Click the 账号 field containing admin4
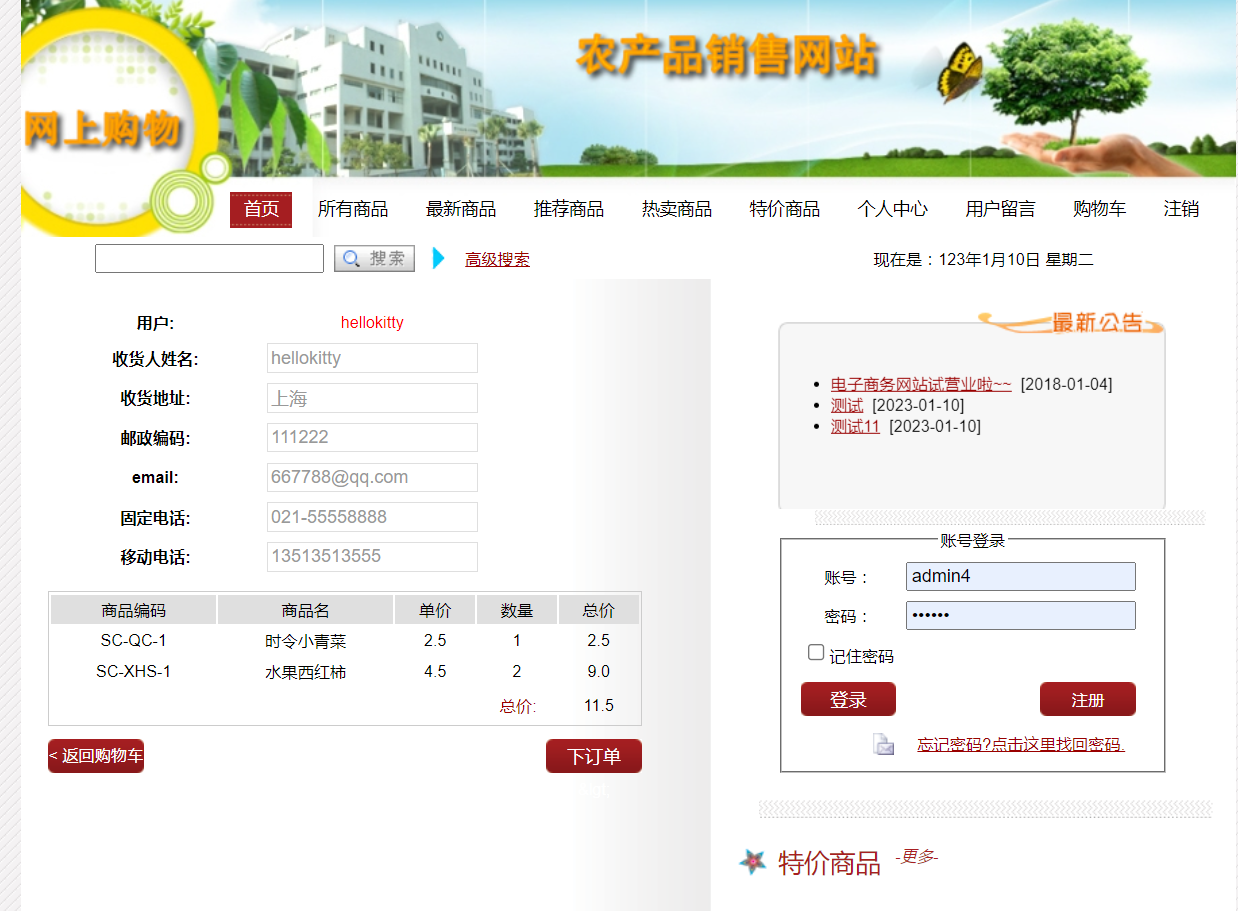The image size is (1238, 911). tap(1021, 576)
